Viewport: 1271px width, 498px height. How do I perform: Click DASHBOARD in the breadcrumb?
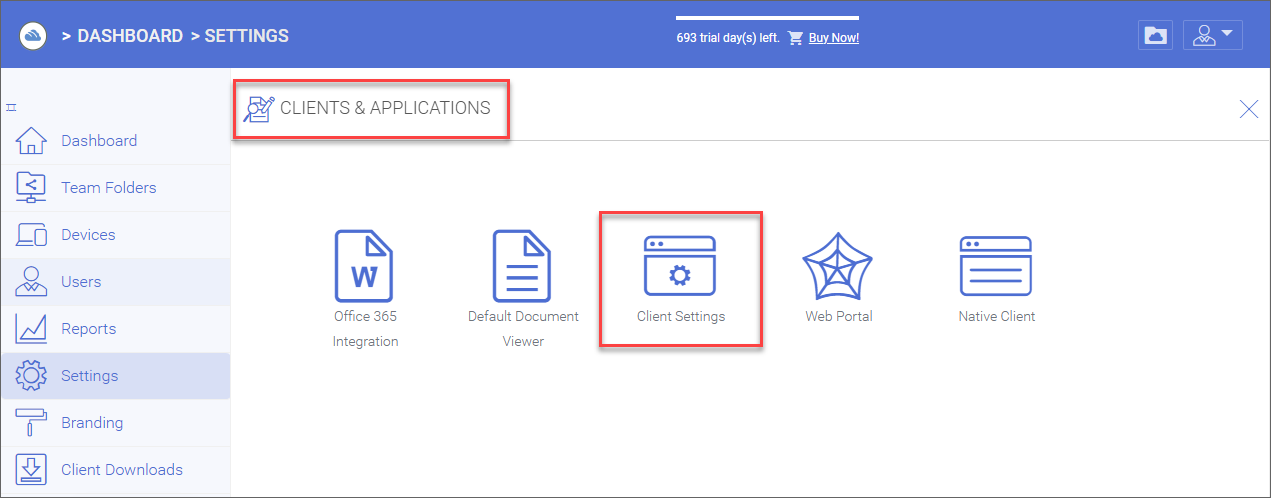(130, 36)
